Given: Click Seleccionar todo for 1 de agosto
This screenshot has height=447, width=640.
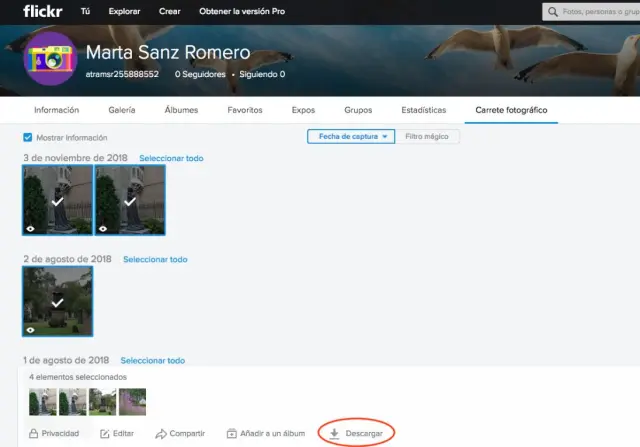Looking at the screenshot, I should pos(152,360).
